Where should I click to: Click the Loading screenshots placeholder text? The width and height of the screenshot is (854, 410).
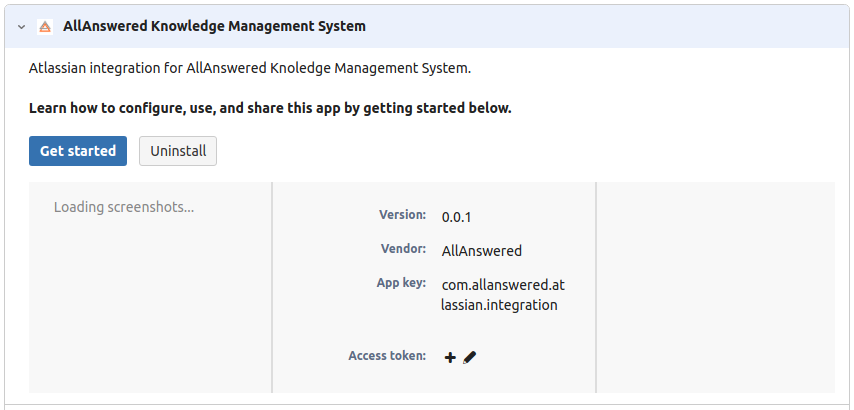pos(124,207)
